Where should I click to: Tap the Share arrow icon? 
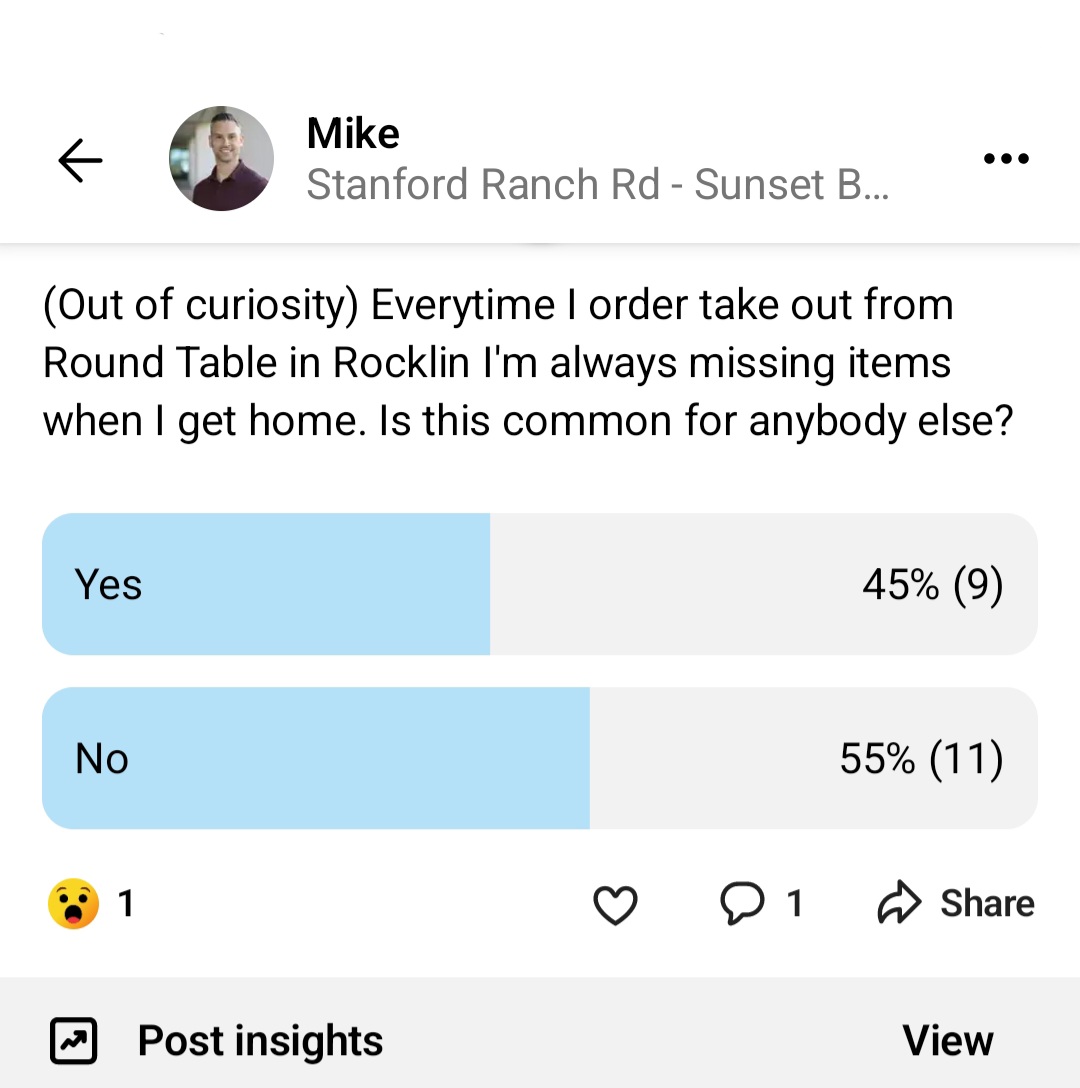pyautogui.click(x=898, y=903)
